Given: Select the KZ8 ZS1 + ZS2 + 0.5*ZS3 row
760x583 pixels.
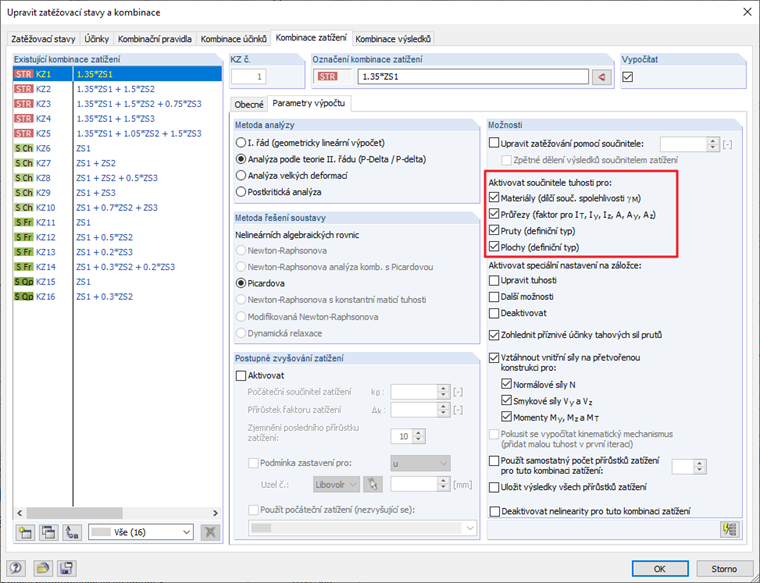Looking at the screenshot, I should tap(117, 178).
